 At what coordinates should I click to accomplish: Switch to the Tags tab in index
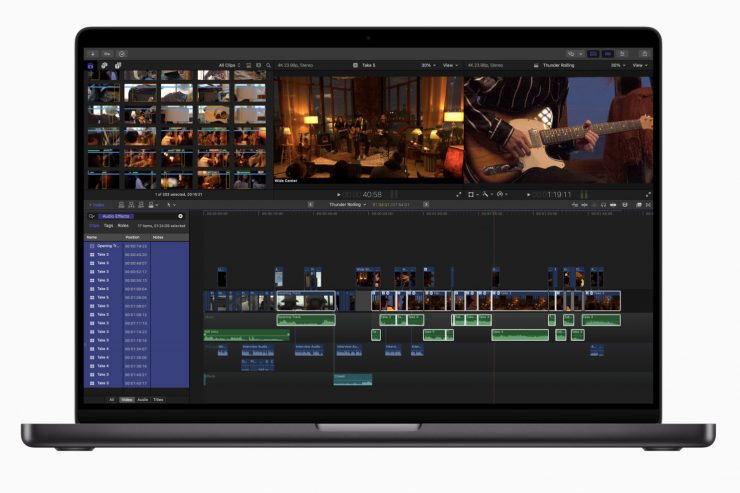[108, 225]
